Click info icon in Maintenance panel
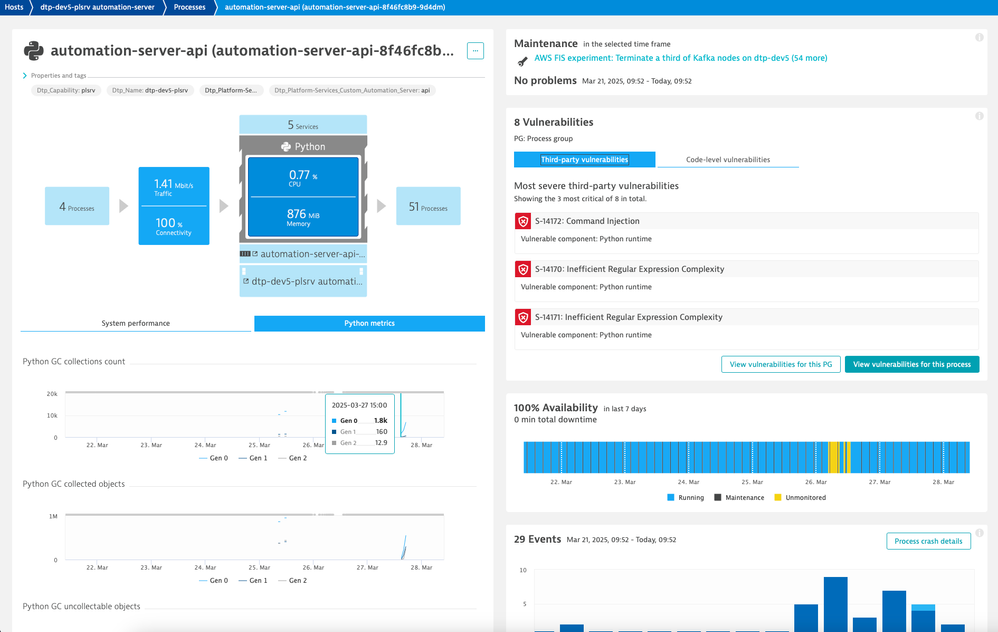The height and width of the screenshot is (632, 998). [979, 38]
